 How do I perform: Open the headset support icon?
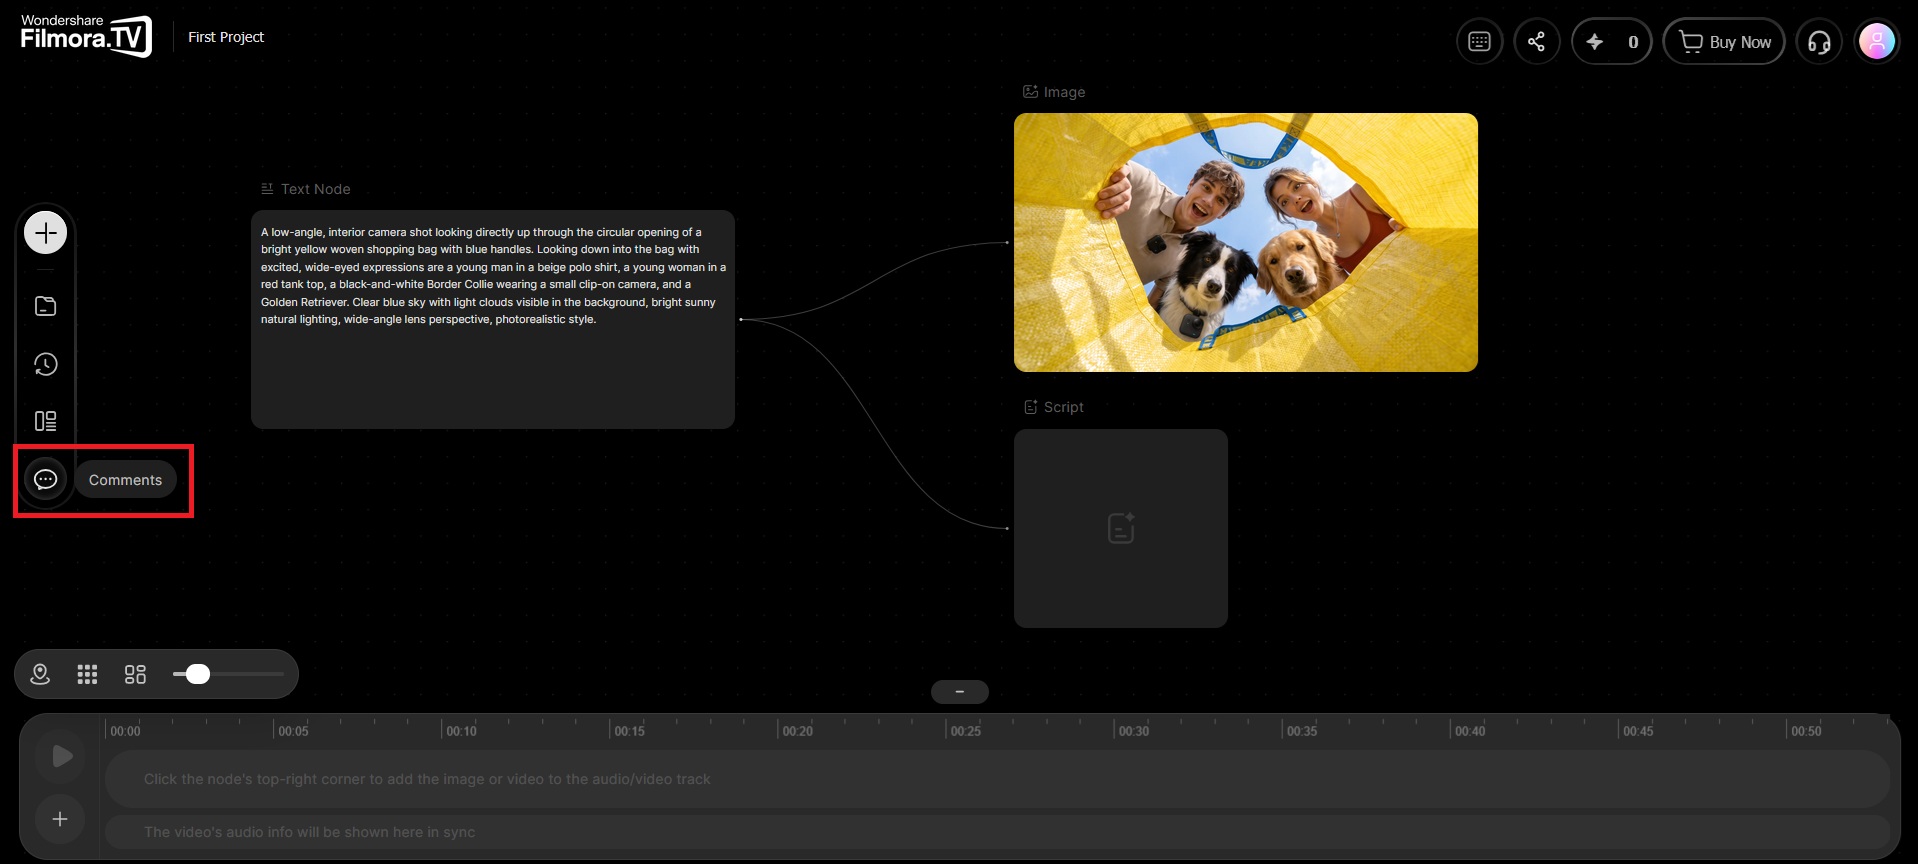pos(1819,42)
